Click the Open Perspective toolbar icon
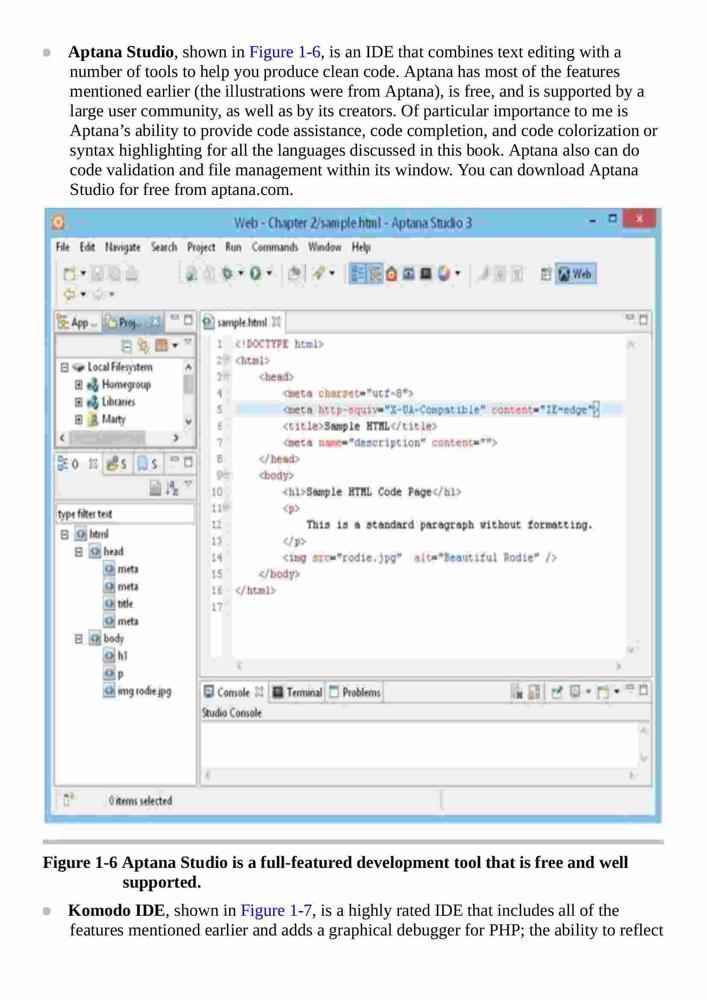707x1000 pixels. [x=546, y=274]
